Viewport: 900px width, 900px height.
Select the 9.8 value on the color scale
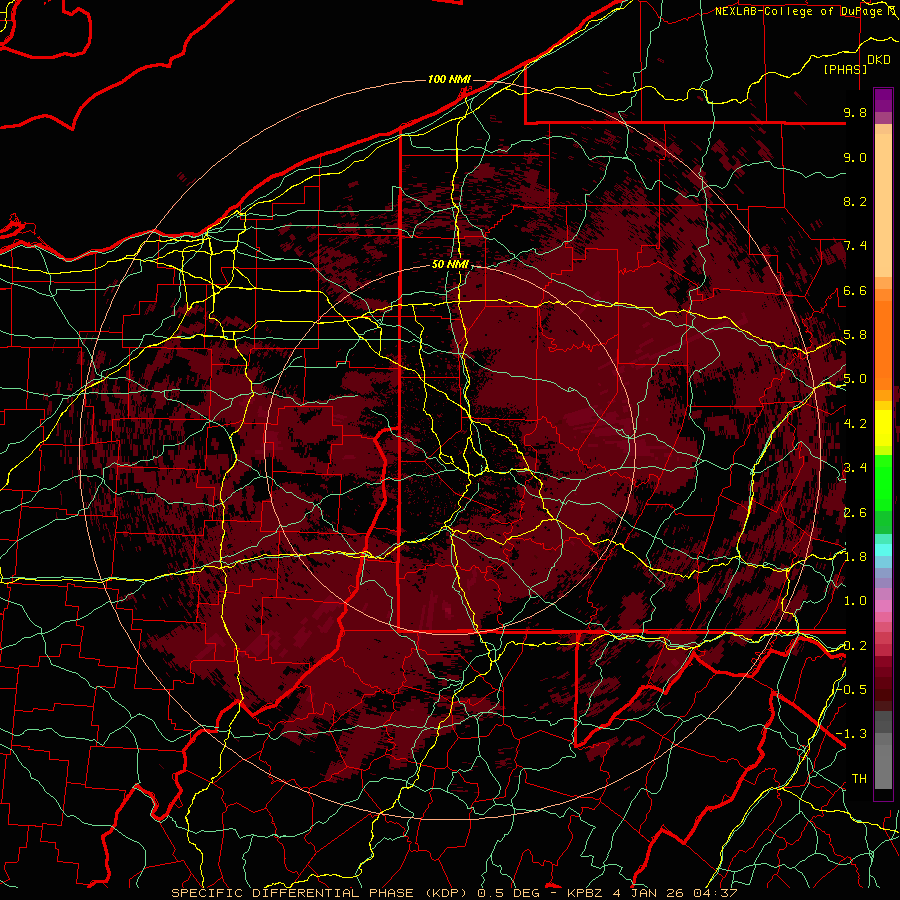[x=855, y=112]
